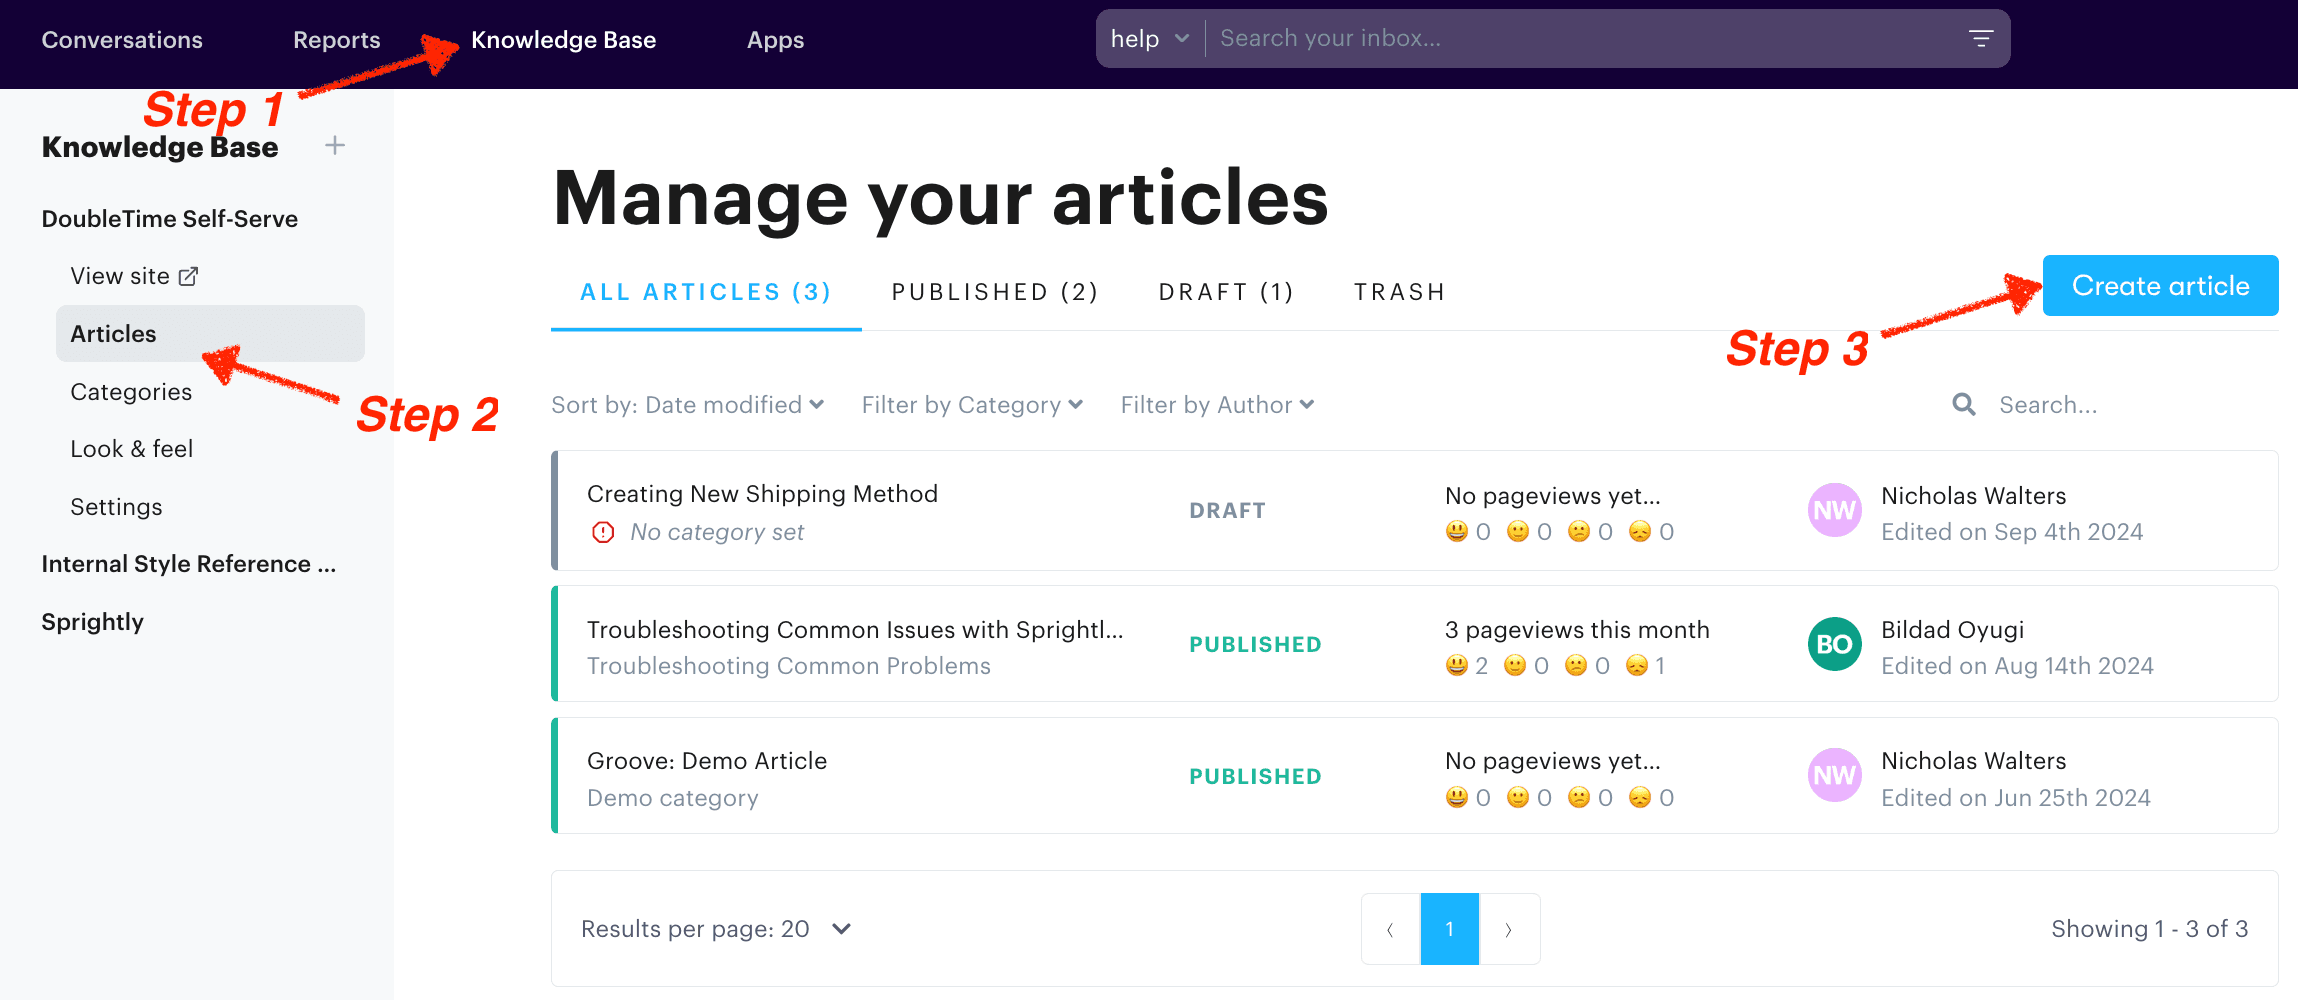The image size is (2298, 1000).
Task: Click Bildad Oyugi's BO avatar
Action: (1834, 643)
